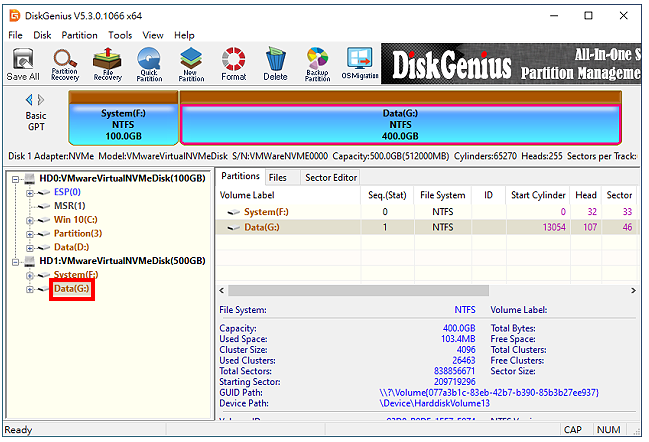
Task: Select HD1:VMwareVirtualNVMeDisk(500GB) tree entry
Action: point(123,261)
